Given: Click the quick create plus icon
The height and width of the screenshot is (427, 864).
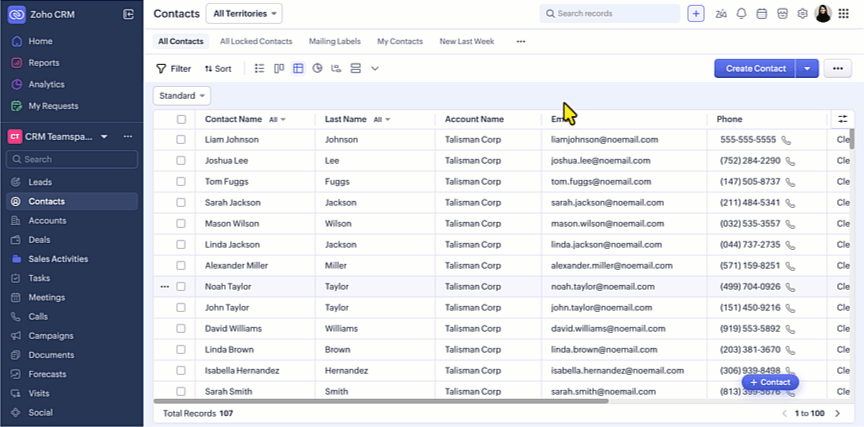Looking at the screenshot, I should tap(696, 14).
